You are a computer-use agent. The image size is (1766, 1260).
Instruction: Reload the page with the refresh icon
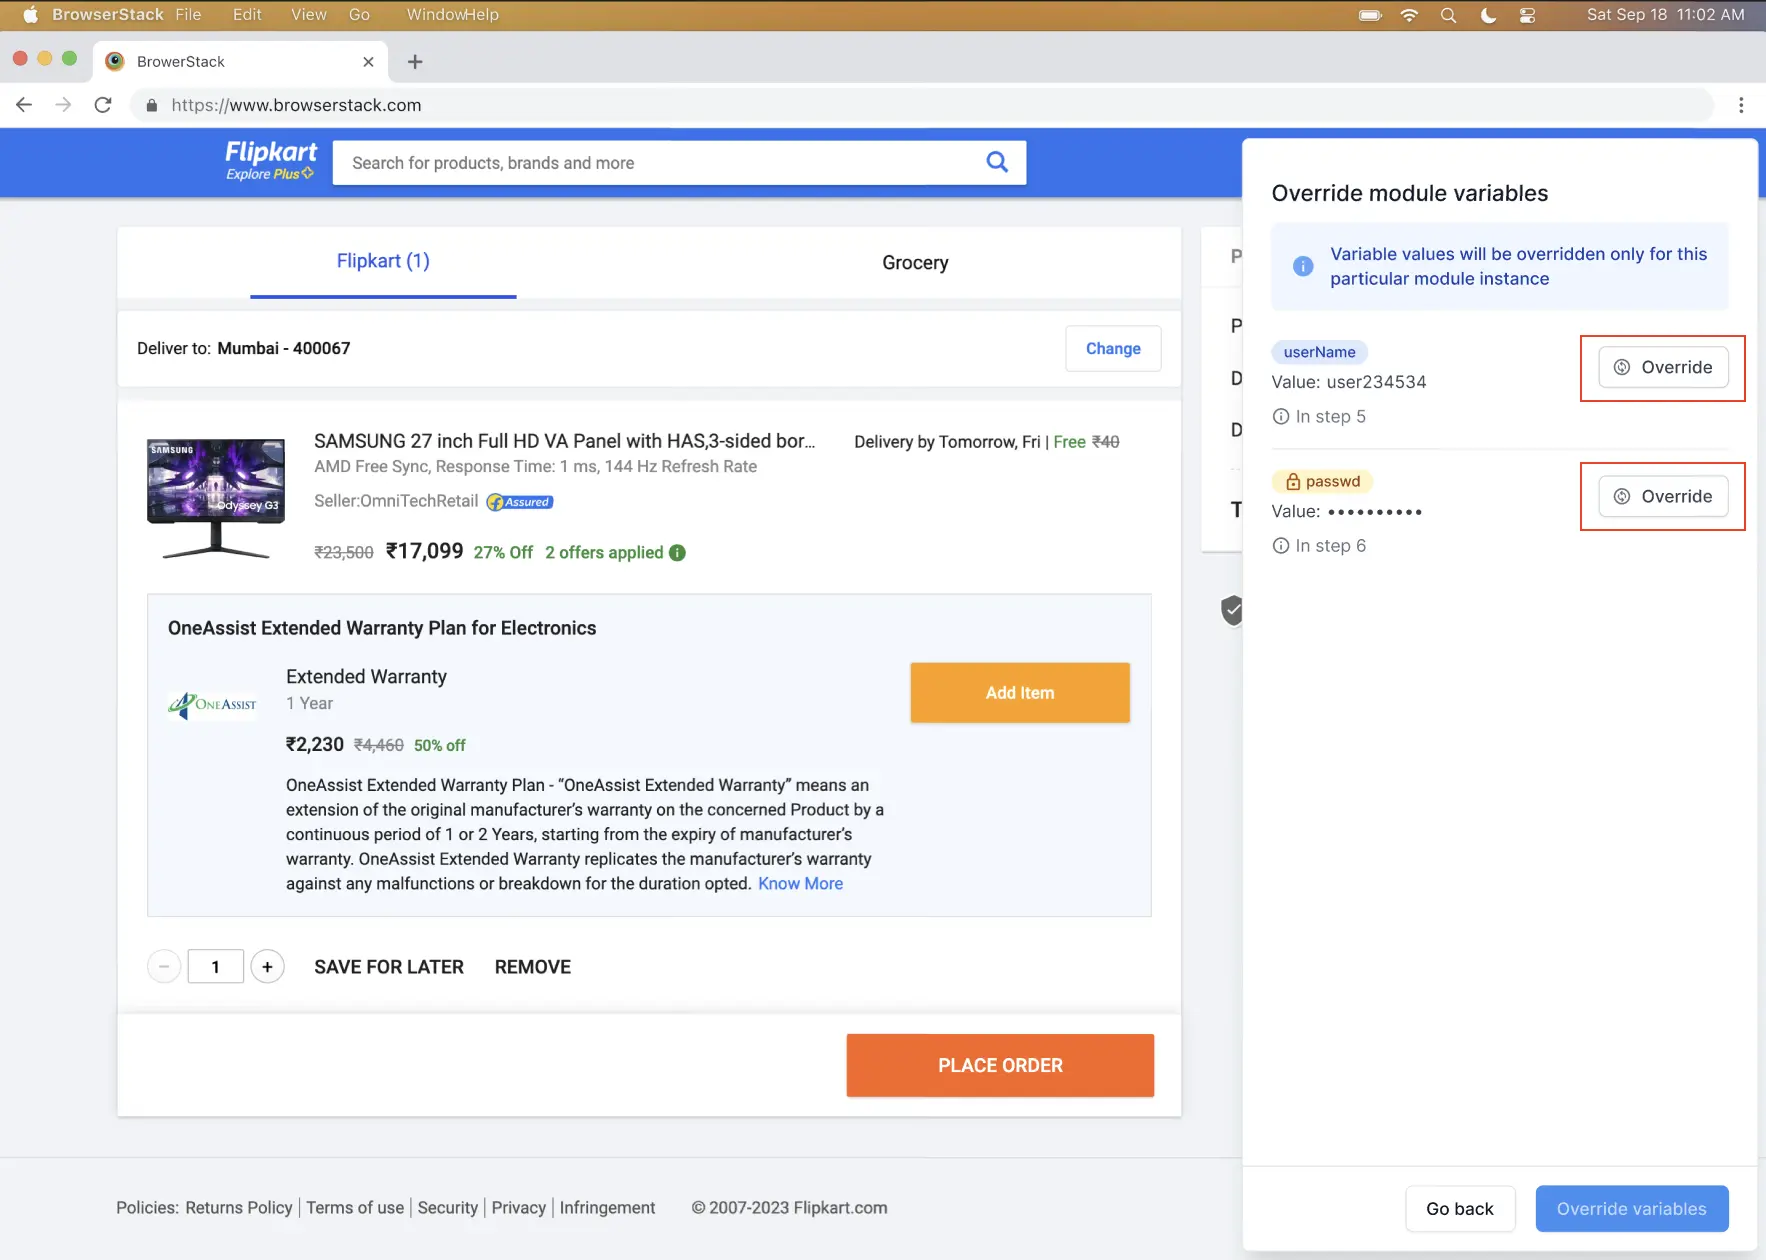pyautogui.click(x=103, y=105)
